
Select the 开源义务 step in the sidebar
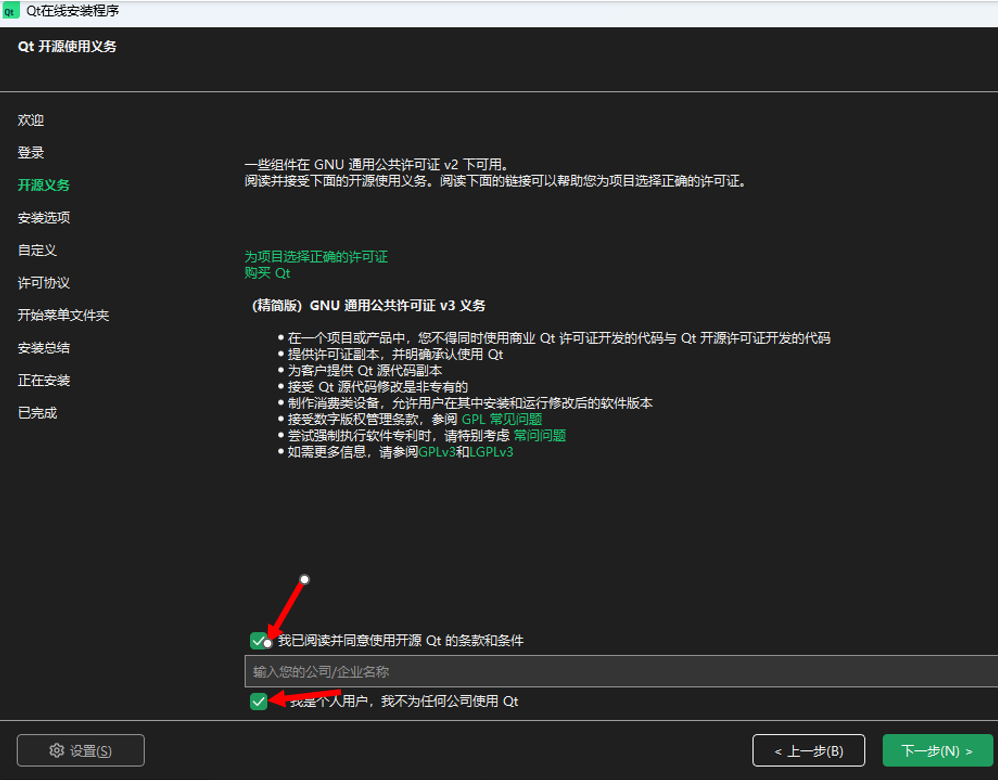[43, 185]
